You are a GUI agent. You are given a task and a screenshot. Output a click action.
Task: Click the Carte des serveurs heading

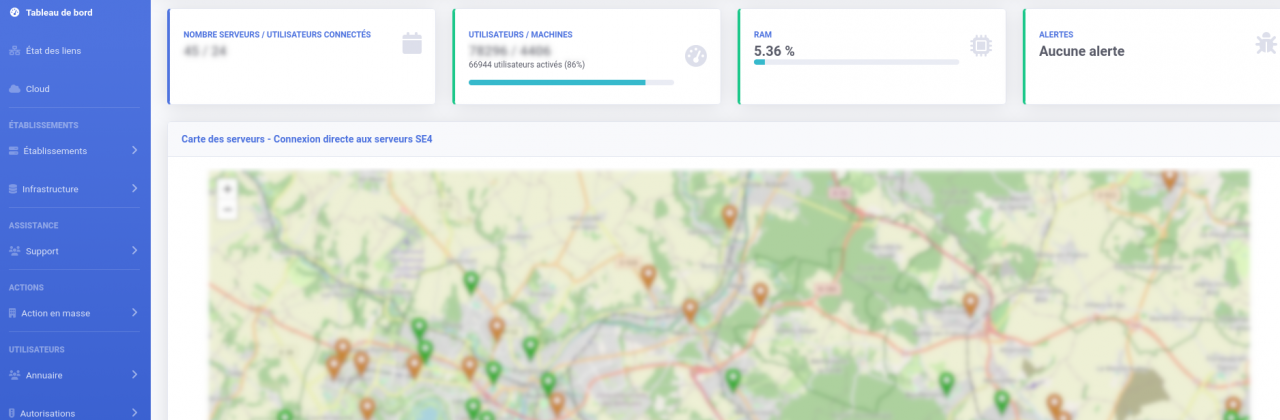pyautogui.click(x=307, y=139)
